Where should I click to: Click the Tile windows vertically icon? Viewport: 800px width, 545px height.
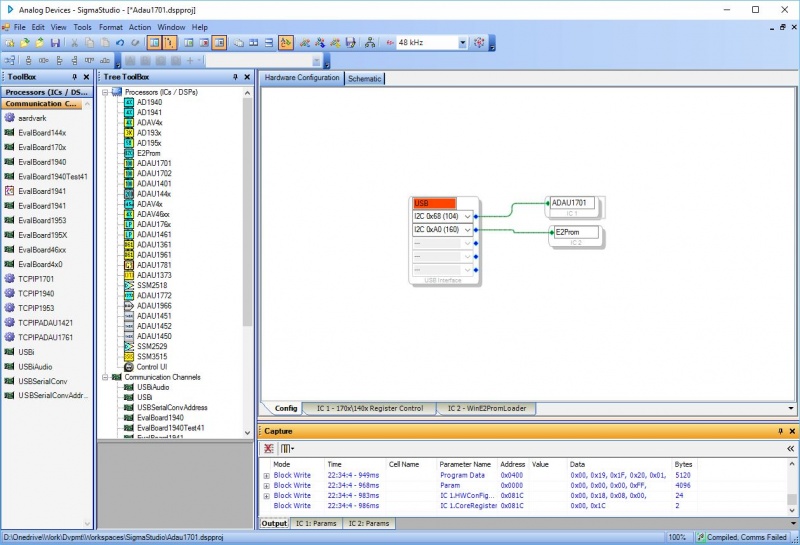(x=254, y=43)
